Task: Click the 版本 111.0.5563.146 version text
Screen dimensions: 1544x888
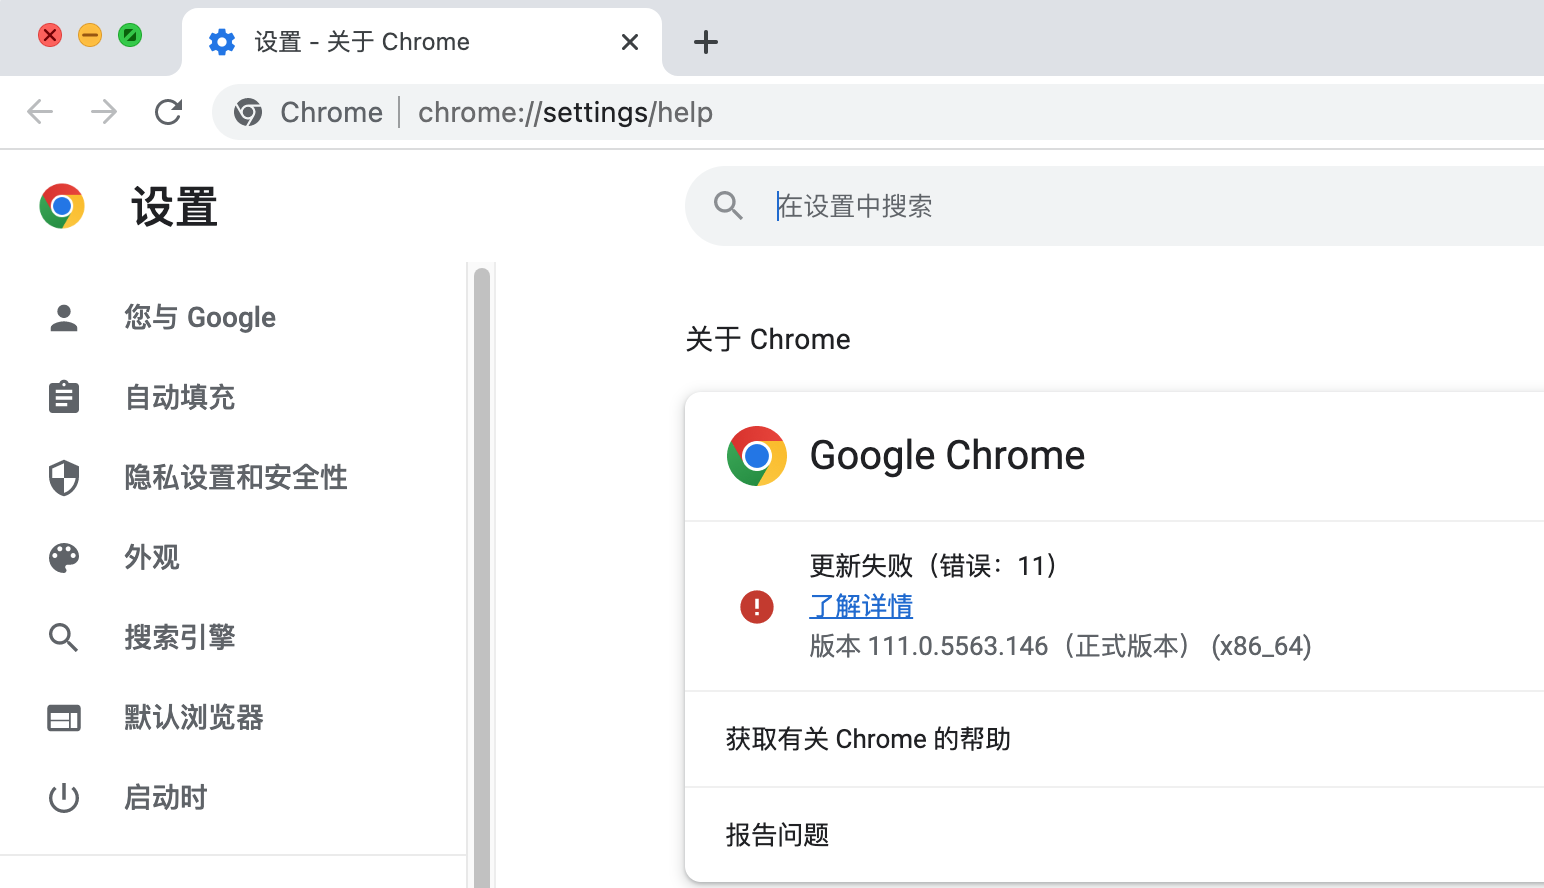Action: pyautogui.click(x=1060, y=646)
